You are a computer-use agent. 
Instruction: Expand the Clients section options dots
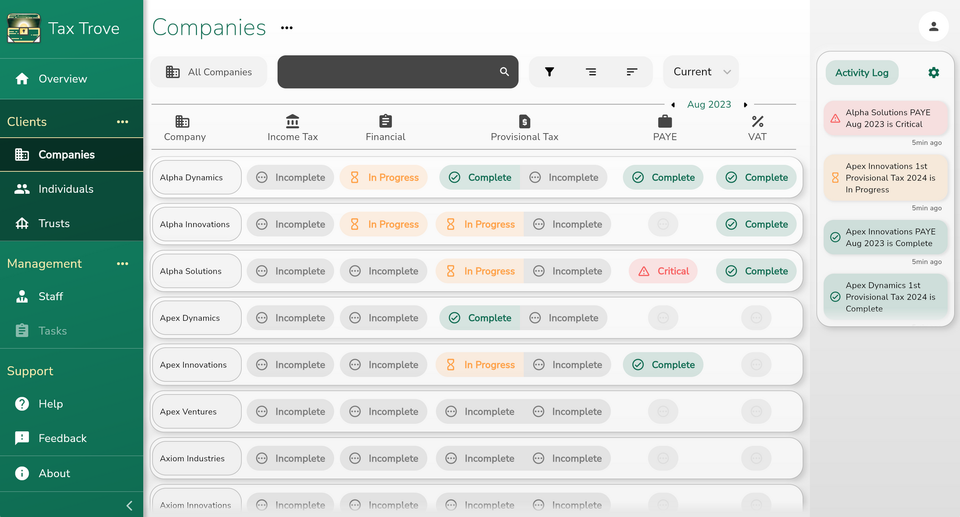[x=122, y=121]
